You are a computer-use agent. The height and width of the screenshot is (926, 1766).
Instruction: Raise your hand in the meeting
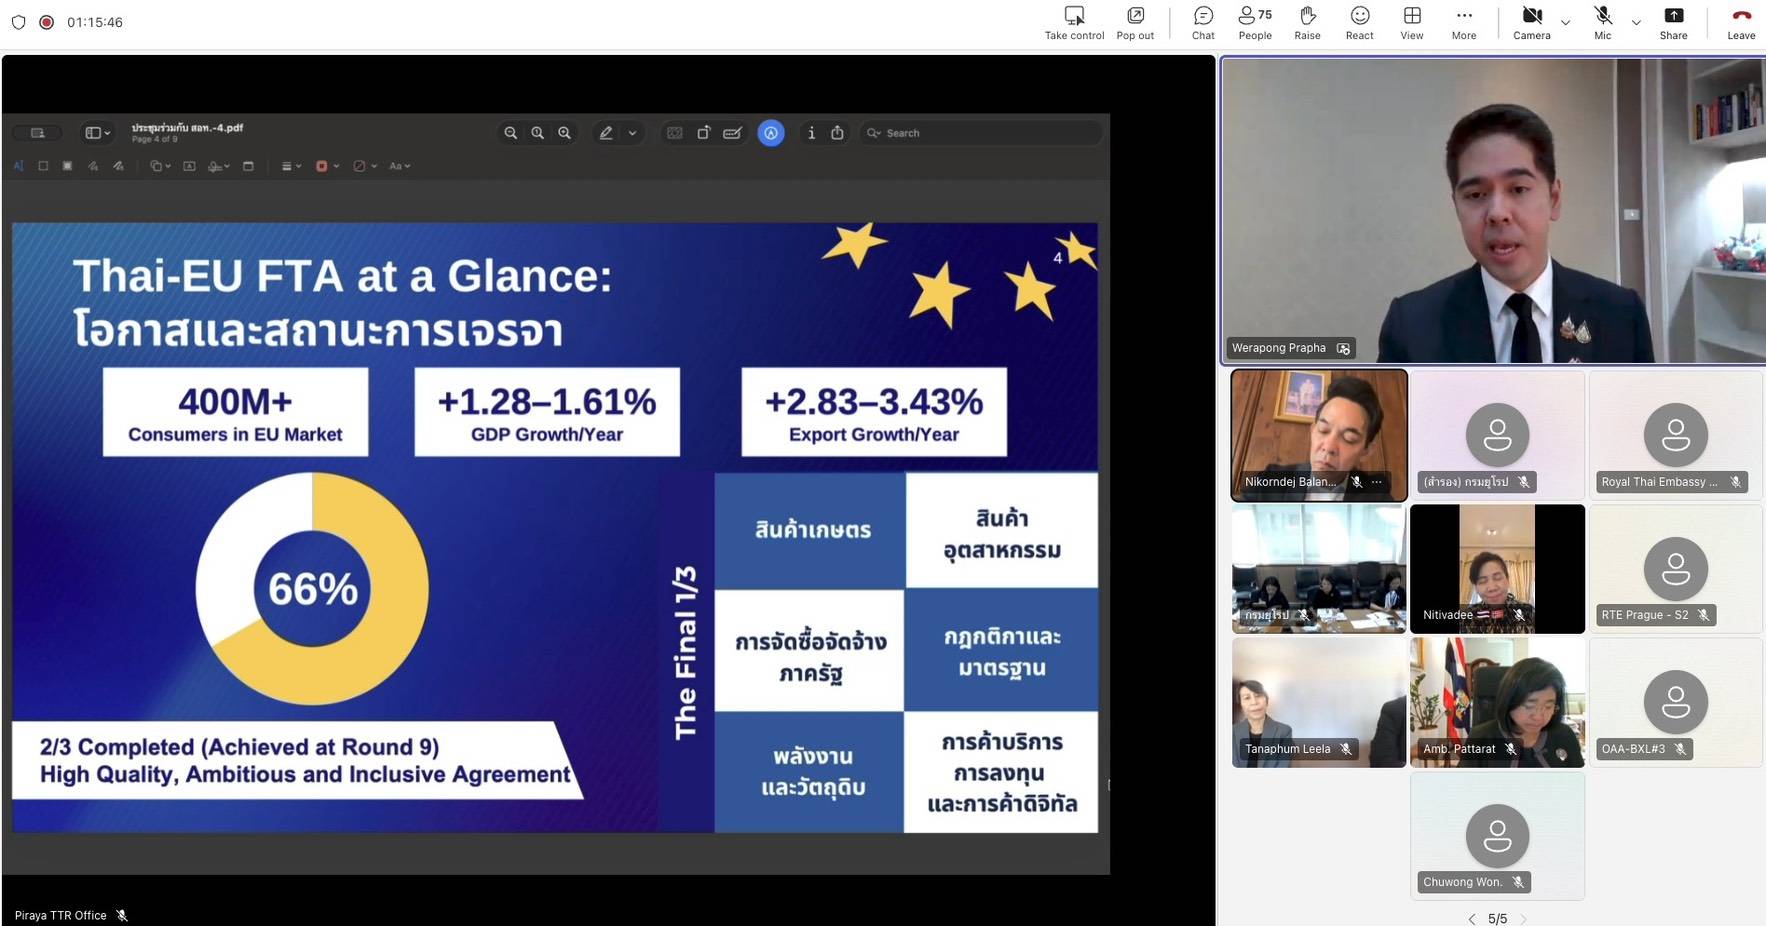[x=1307, y=23]
